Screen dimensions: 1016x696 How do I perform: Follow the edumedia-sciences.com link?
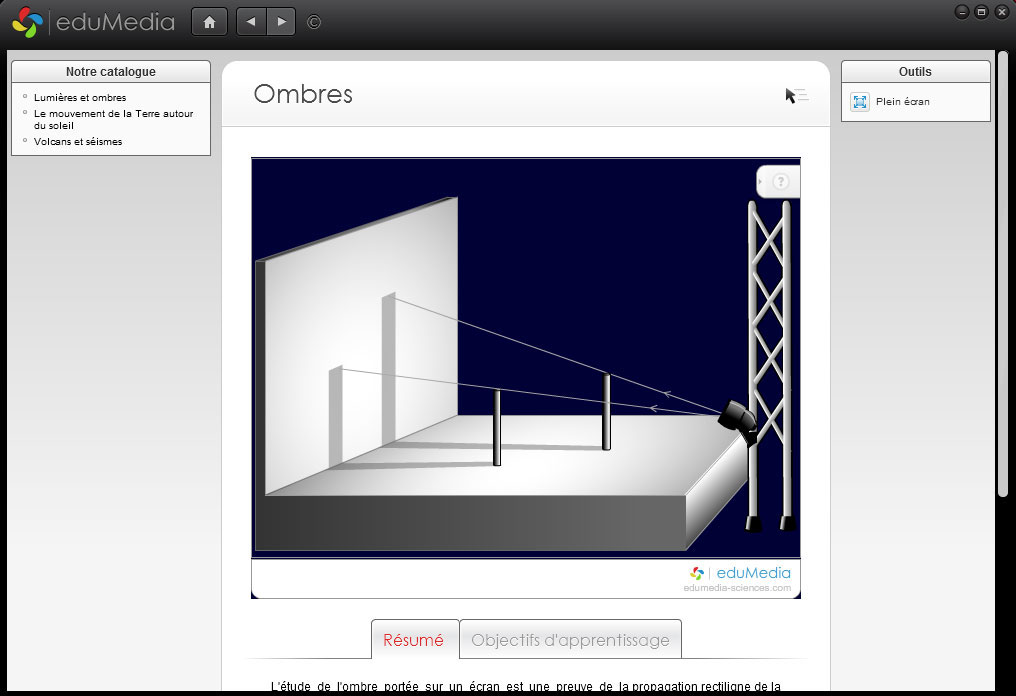click(737, 588)
